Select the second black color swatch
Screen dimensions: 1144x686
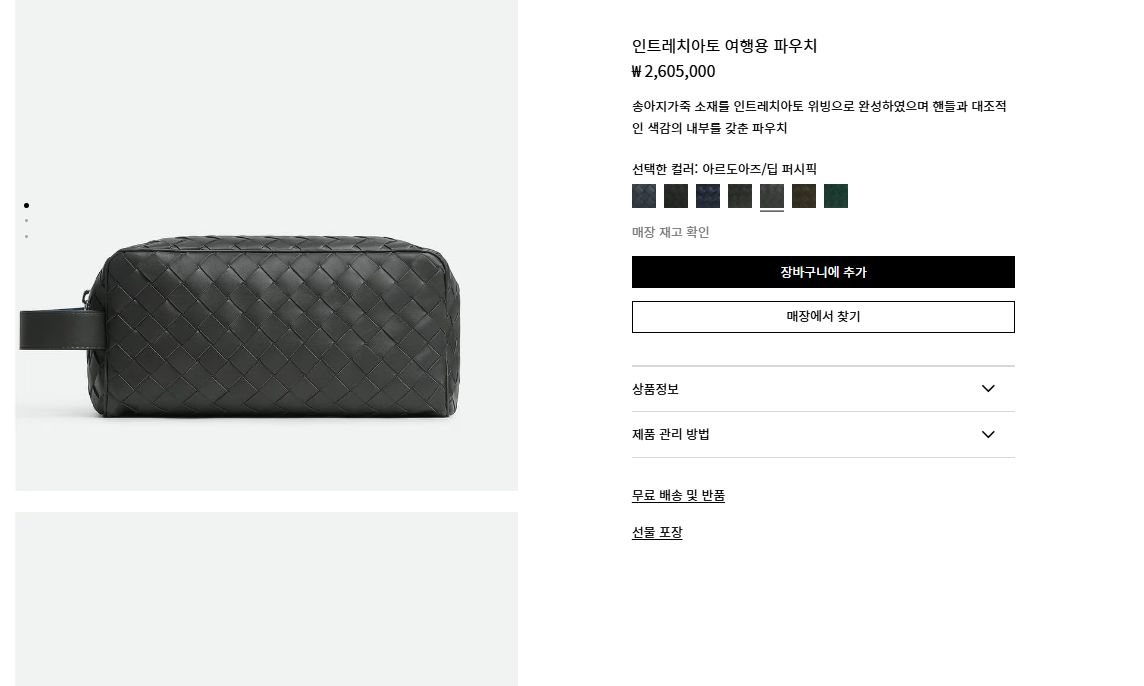click(x=676, y=196)
